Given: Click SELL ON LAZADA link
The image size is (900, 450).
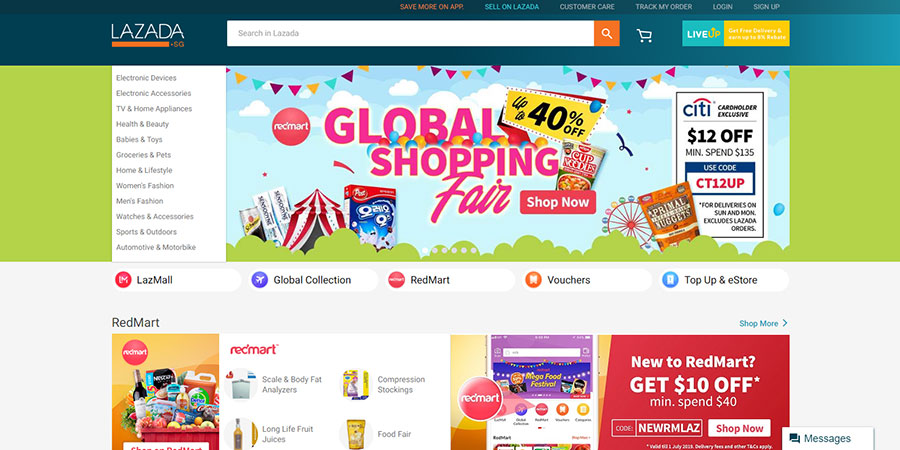Looking at the screenshot, I should click(x=511, y=7).
